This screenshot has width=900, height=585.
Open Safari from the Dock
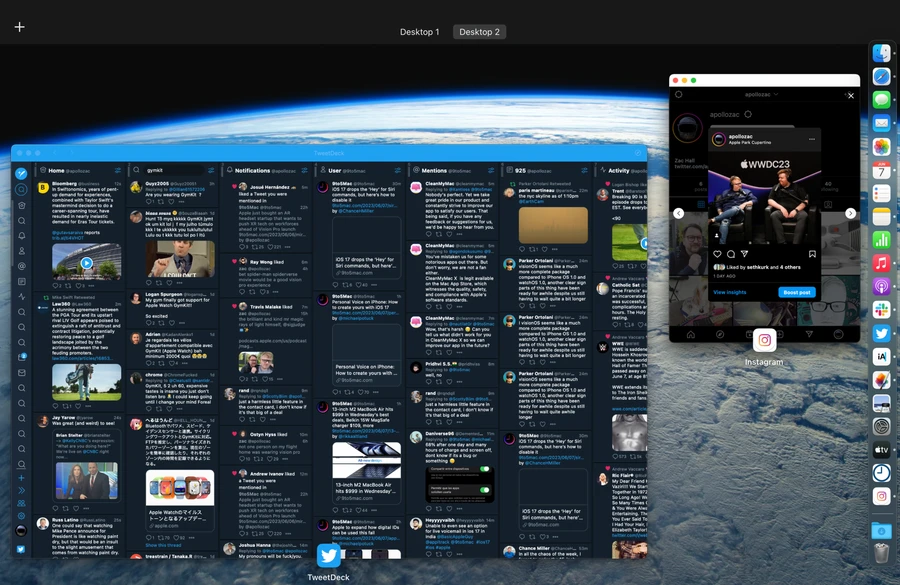pos(881,76)
